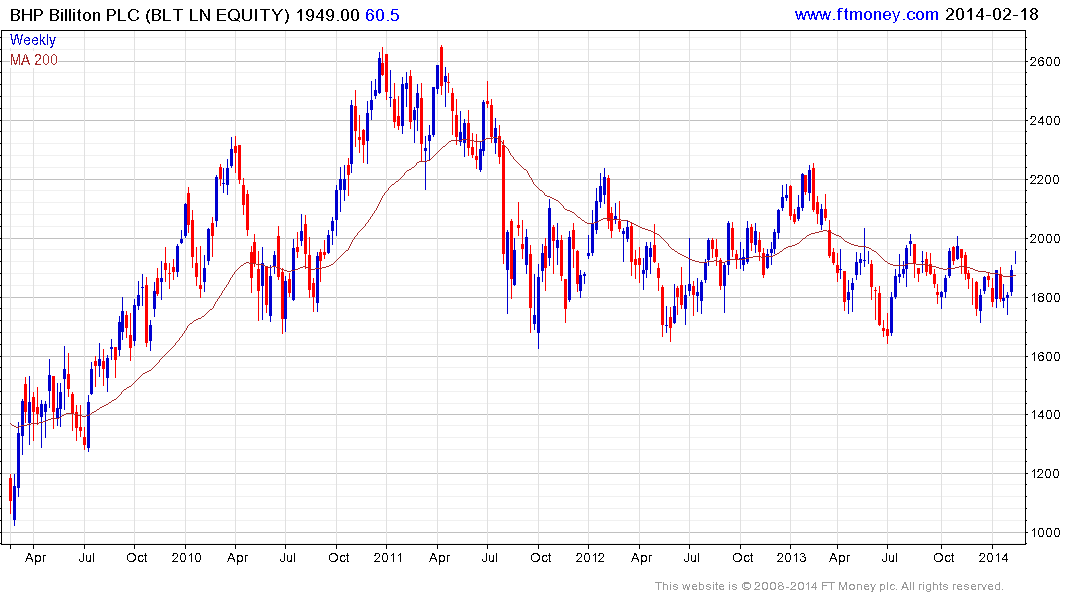Select the 2014 marker on time axis
Image resolution: width=1075 pixels, height=600 pixels.
[993, 557]
